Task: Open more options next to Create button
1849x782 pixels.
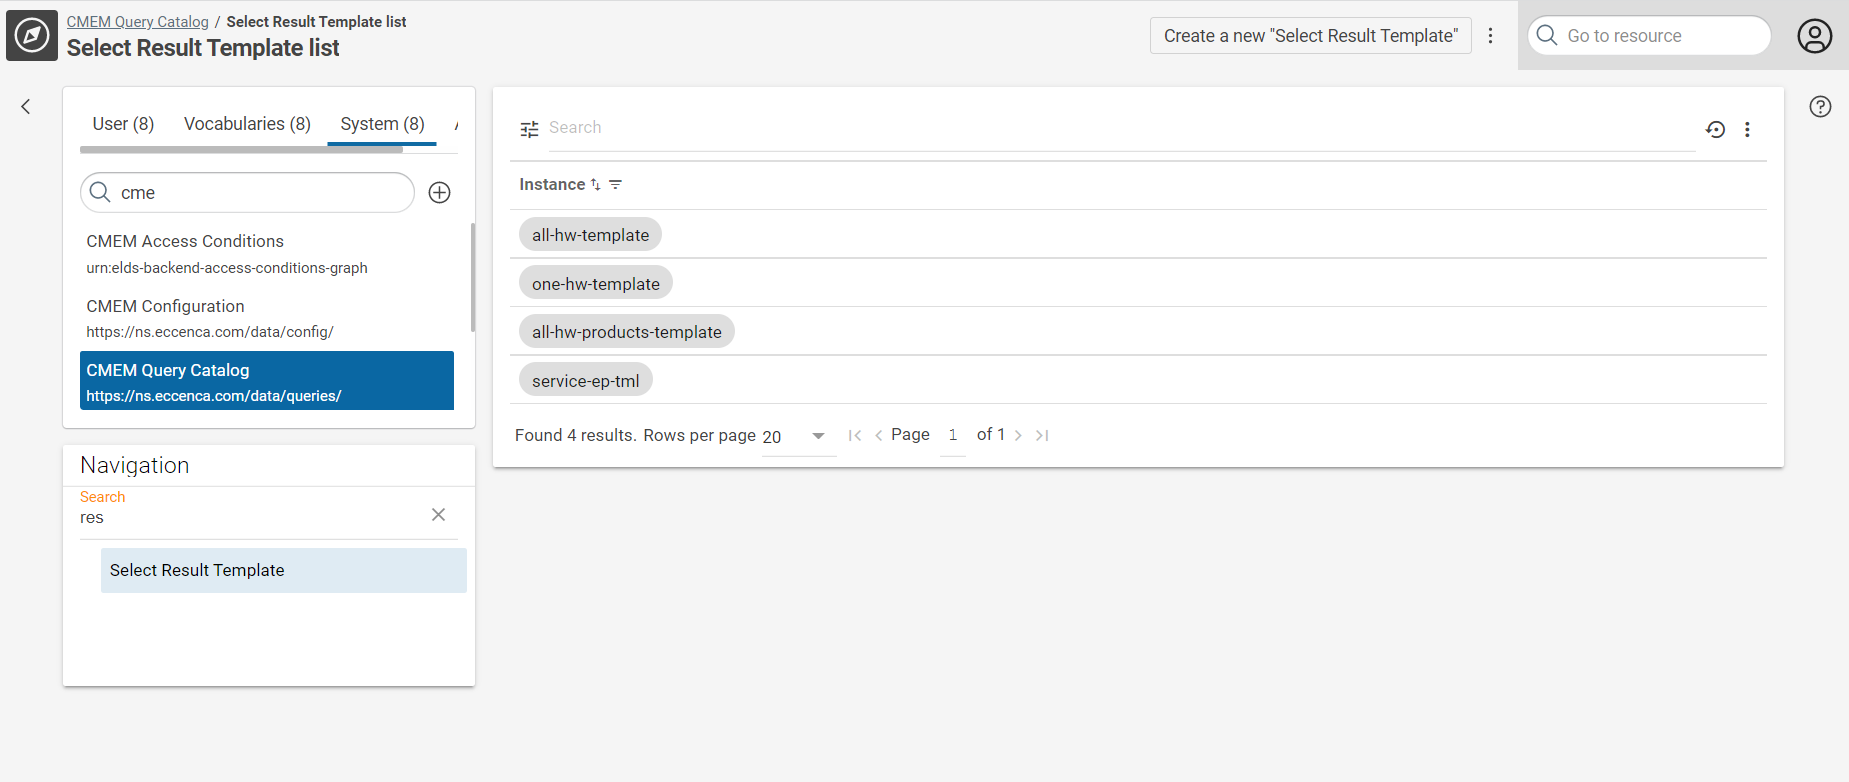Action: pos(1490,36)
